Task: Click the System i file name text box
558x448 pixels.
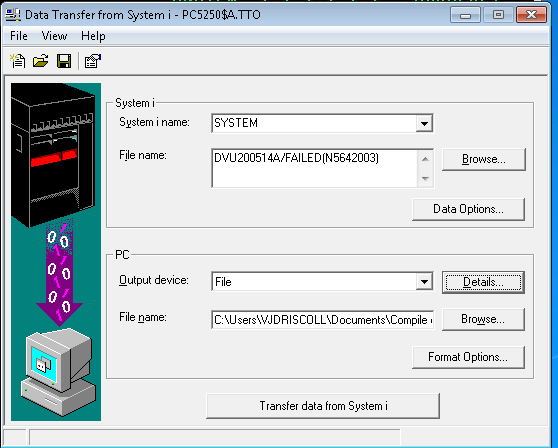Action: pos(315,168)
